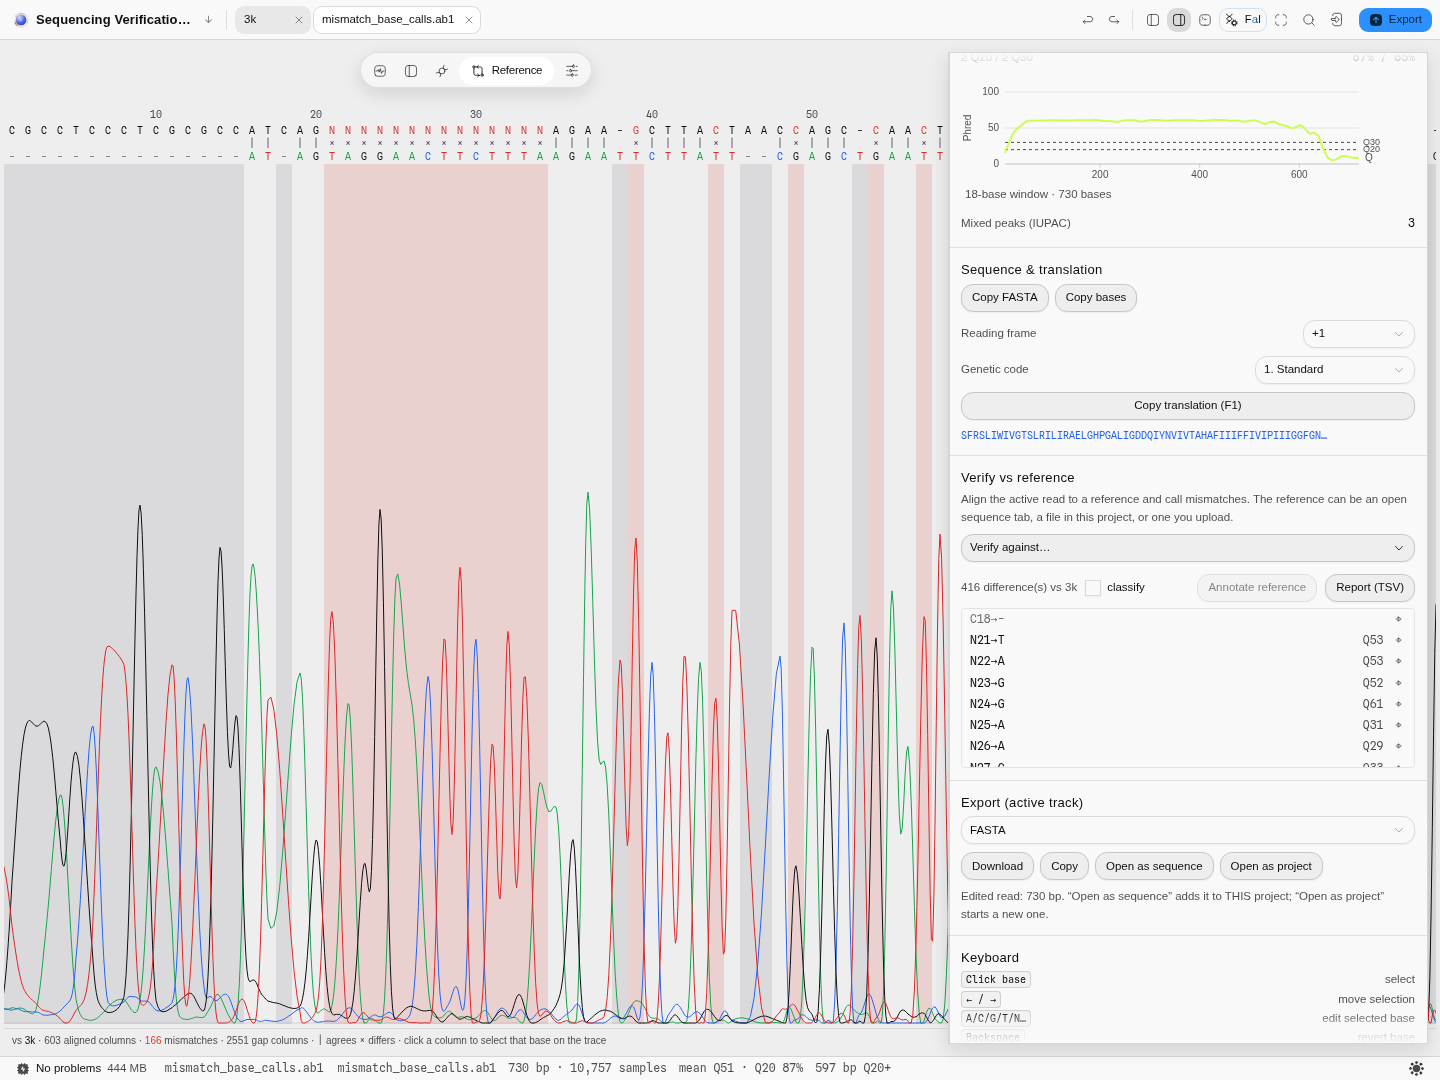Open the Genetic code dropdown
The height and width of the screenshot is (1080, 1440).
tap(1334, 370)
